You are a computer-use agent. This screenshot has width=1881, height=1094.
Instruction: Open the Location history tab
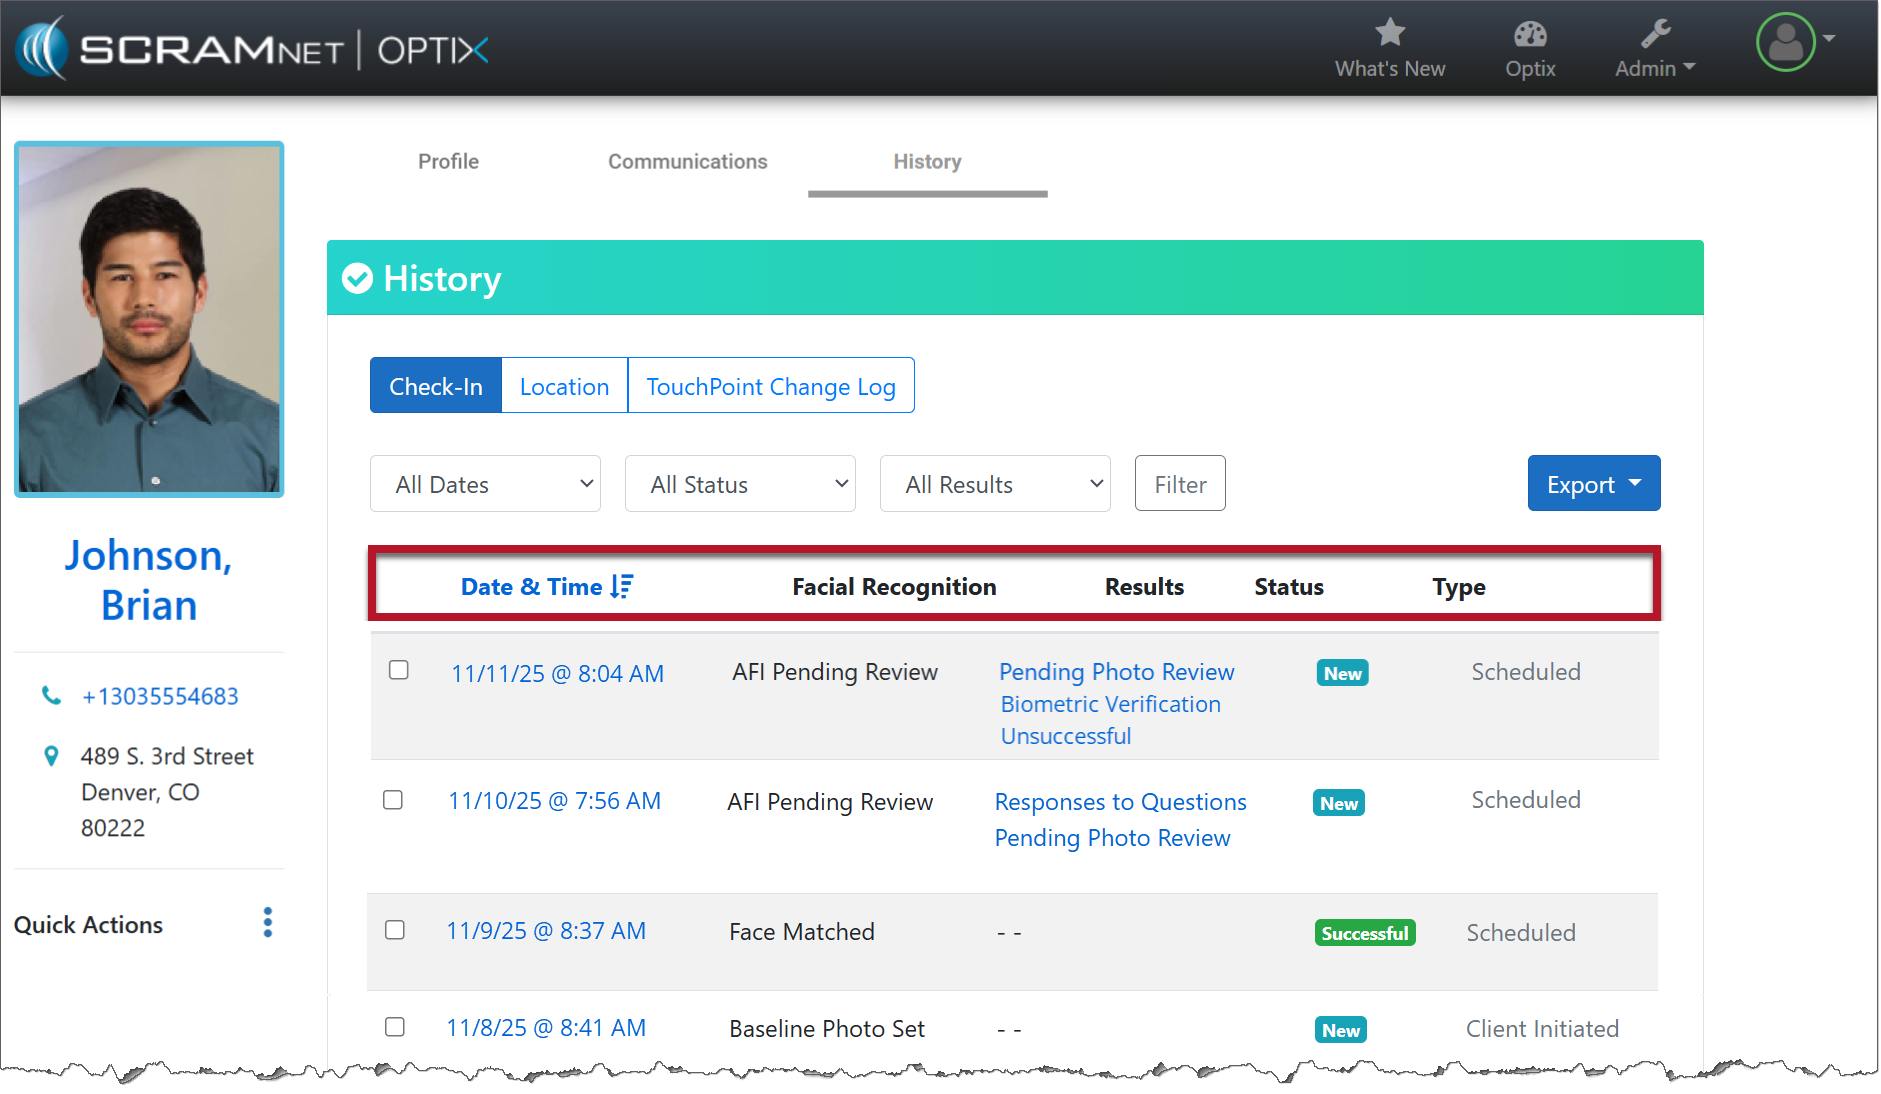pyautogui.click(x=564, y=386)
